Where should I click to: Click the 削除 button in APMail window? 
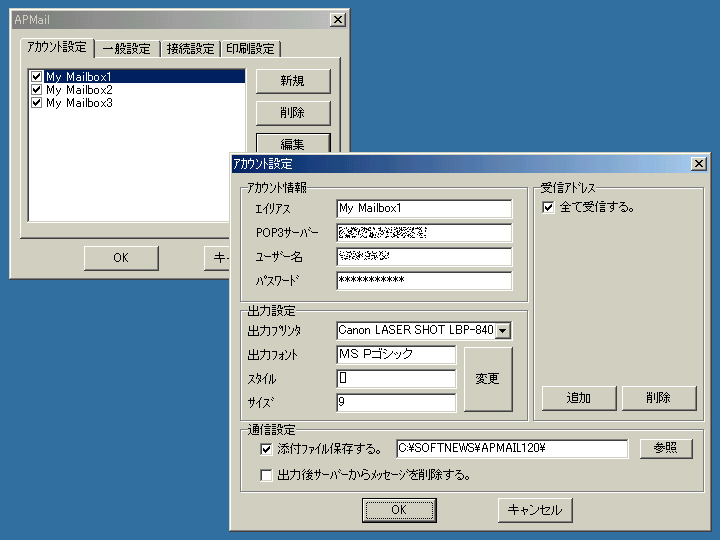tap(293, 112)
